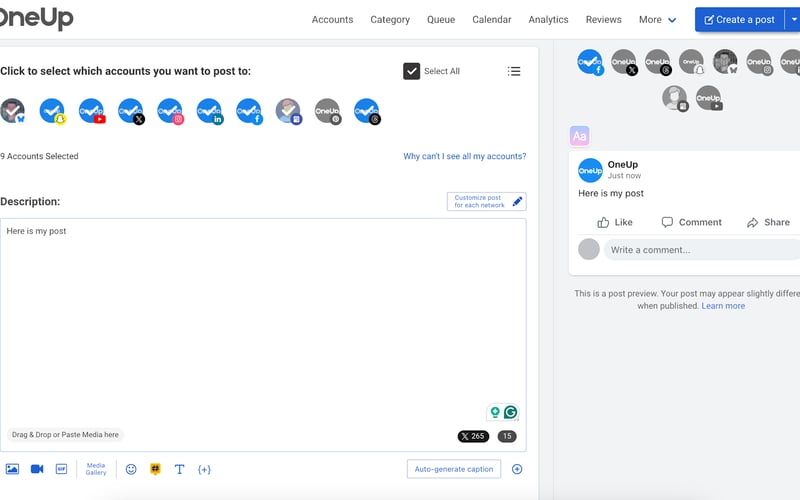This screenshot has width=800, height=500.
Task: Open the account list view icon
Action: coord(514,71)
